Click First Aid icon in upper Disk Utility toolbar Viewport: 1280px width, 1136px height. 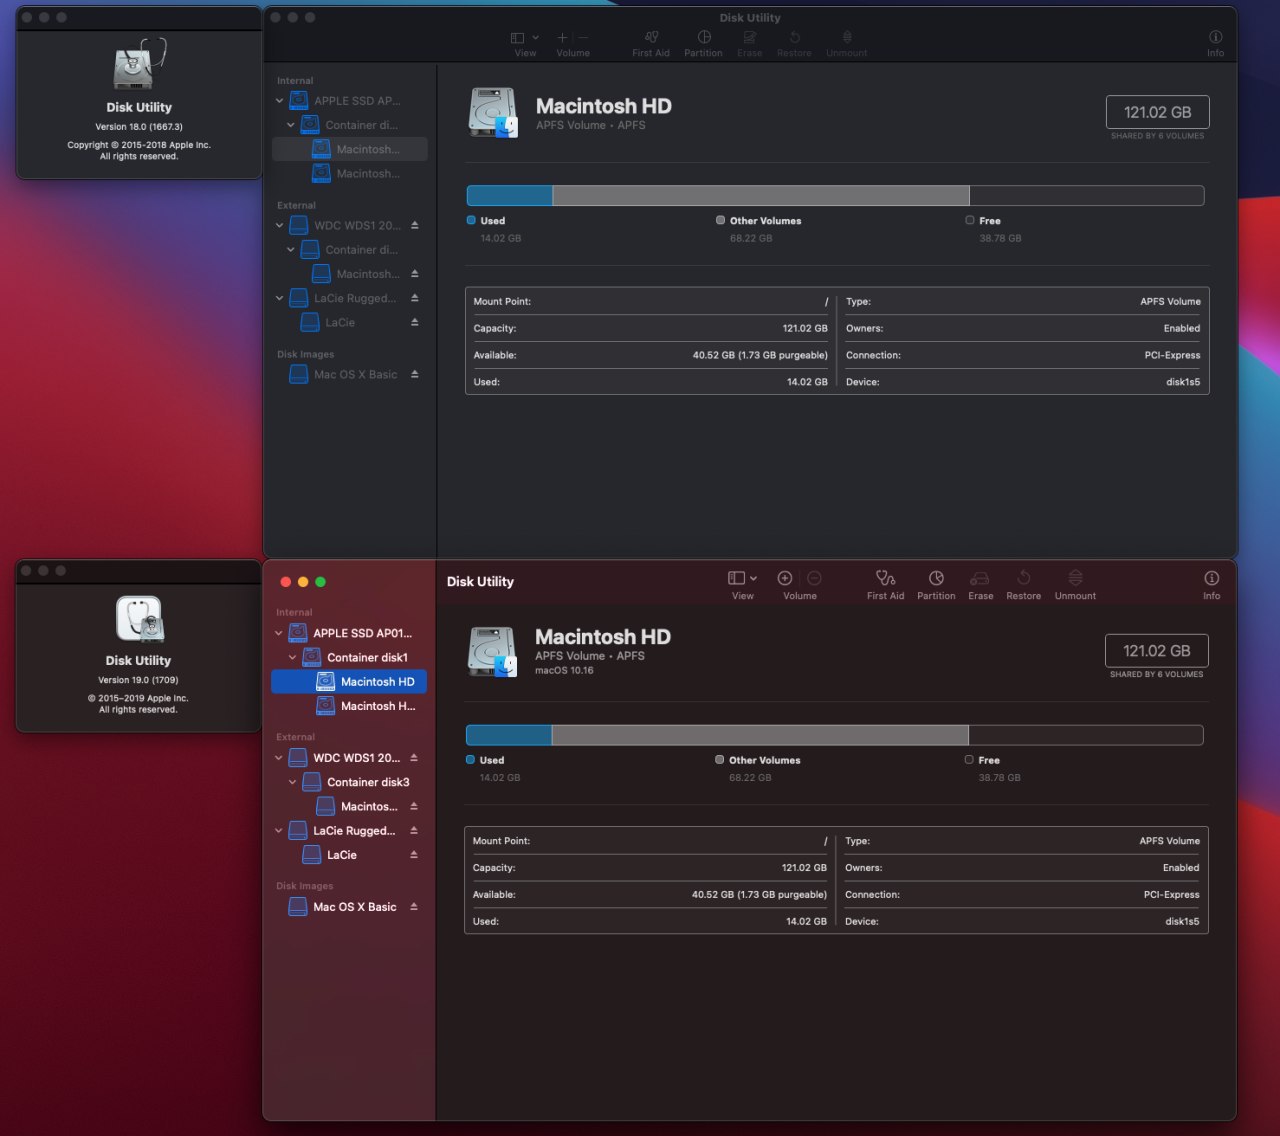(651, 37)
